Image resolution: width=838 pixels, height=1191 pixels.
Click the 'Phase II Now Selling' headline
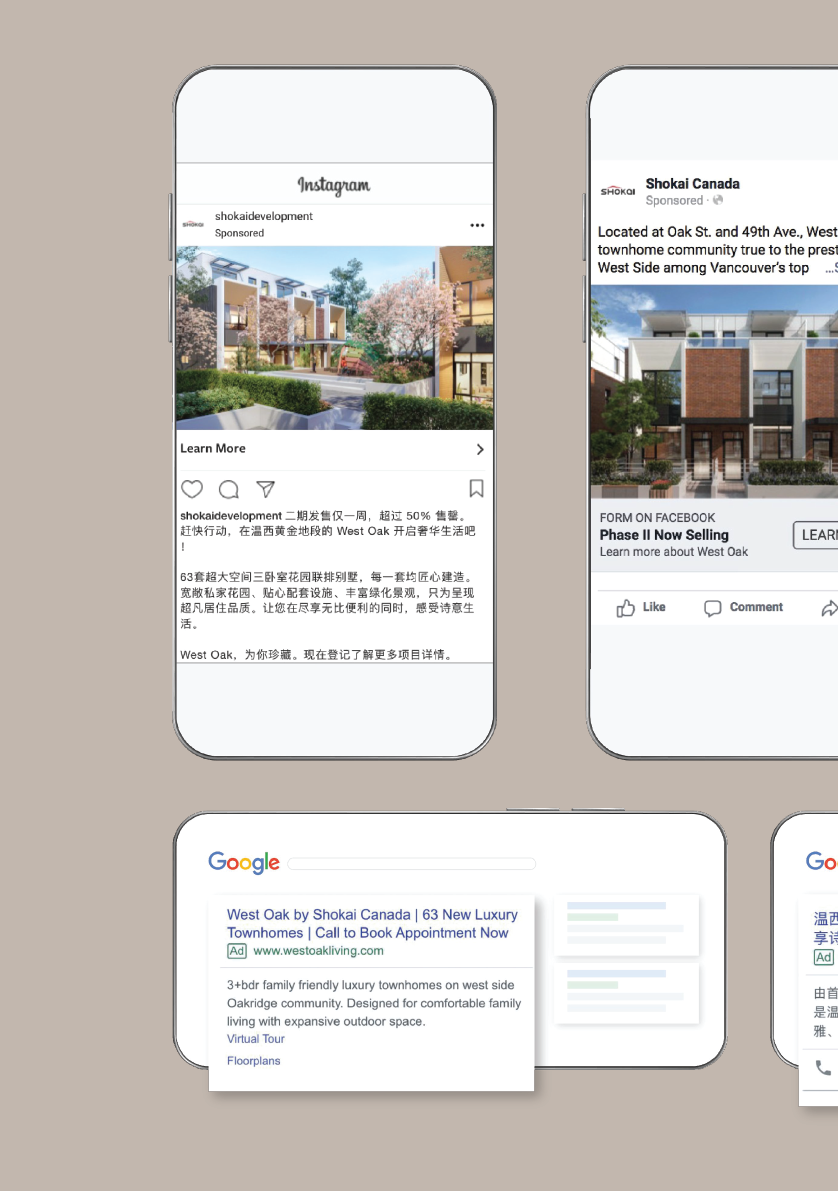pos(664,535)
